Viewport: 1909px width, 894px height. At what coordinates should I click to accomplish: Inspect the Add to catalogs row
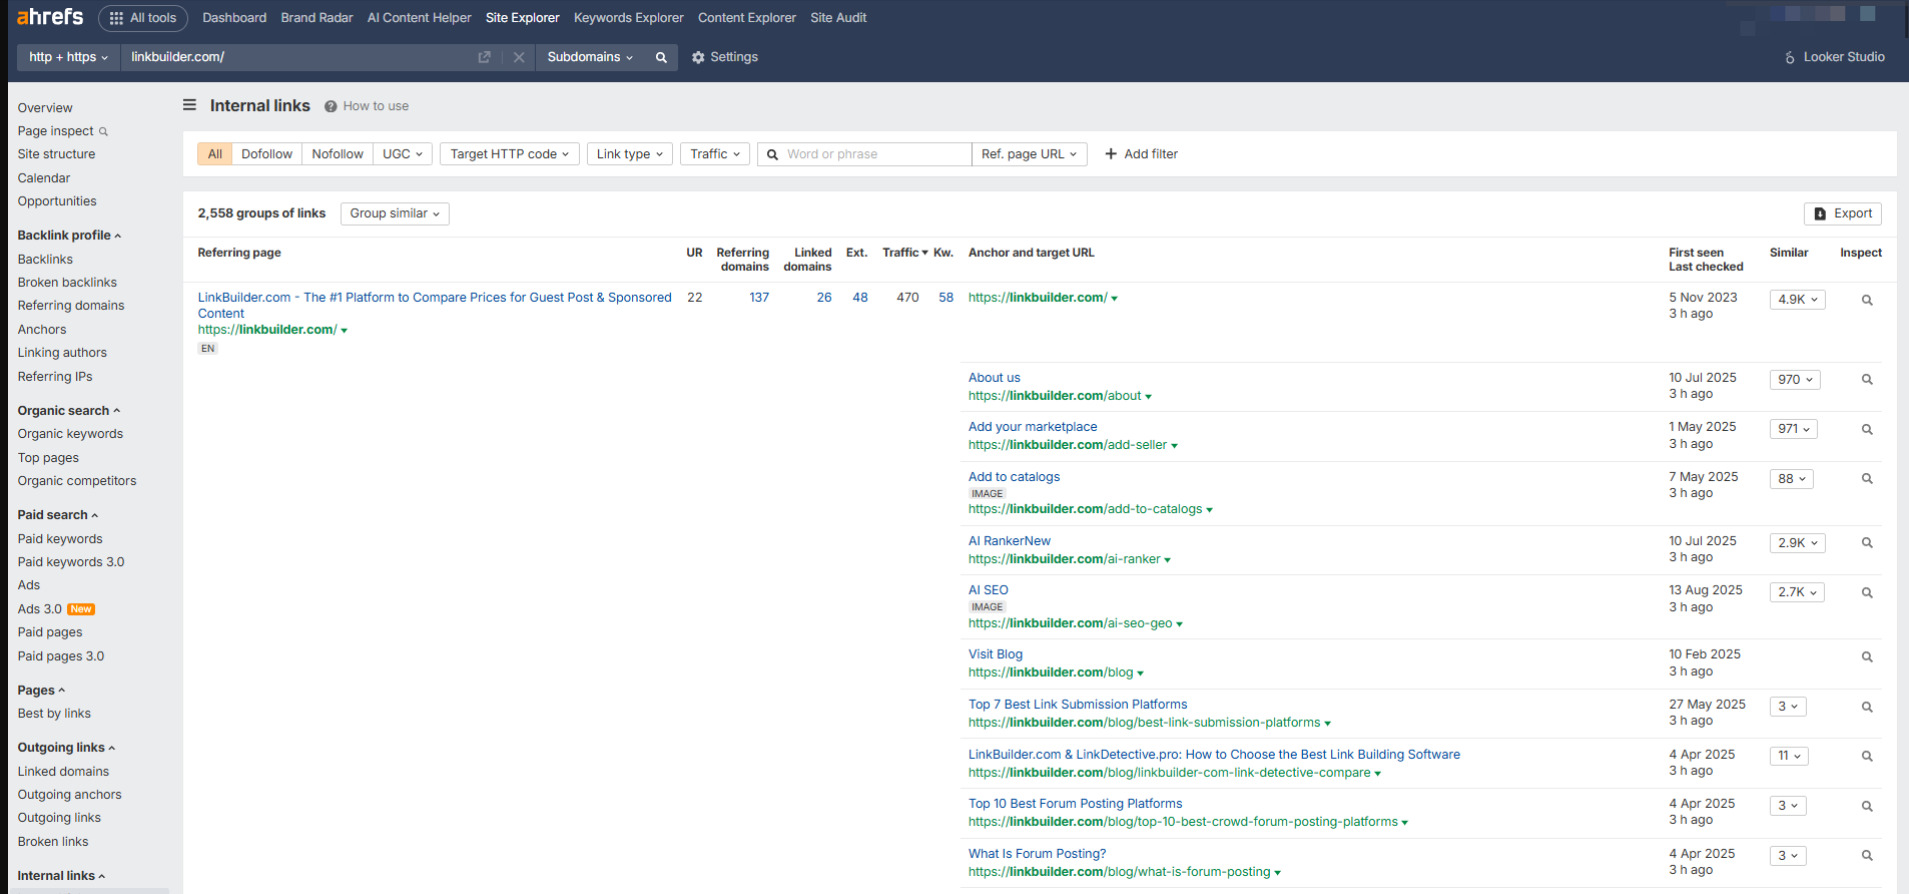[1867, 479]
